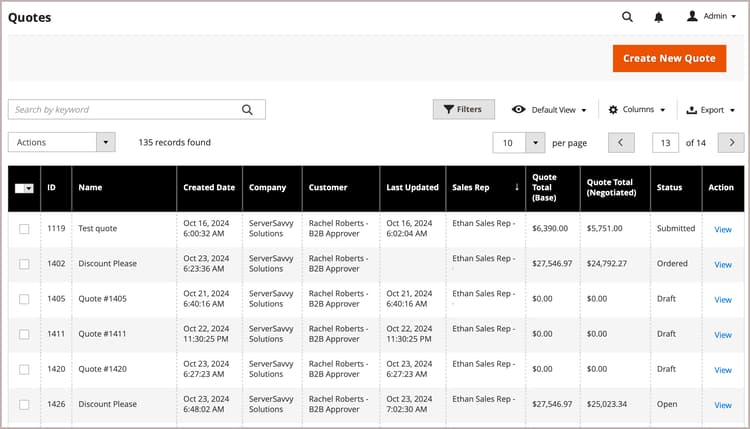Click the Export upload icon
This screenshot has height=429, width=750.
pyautogui.click(x=691, y=110)
